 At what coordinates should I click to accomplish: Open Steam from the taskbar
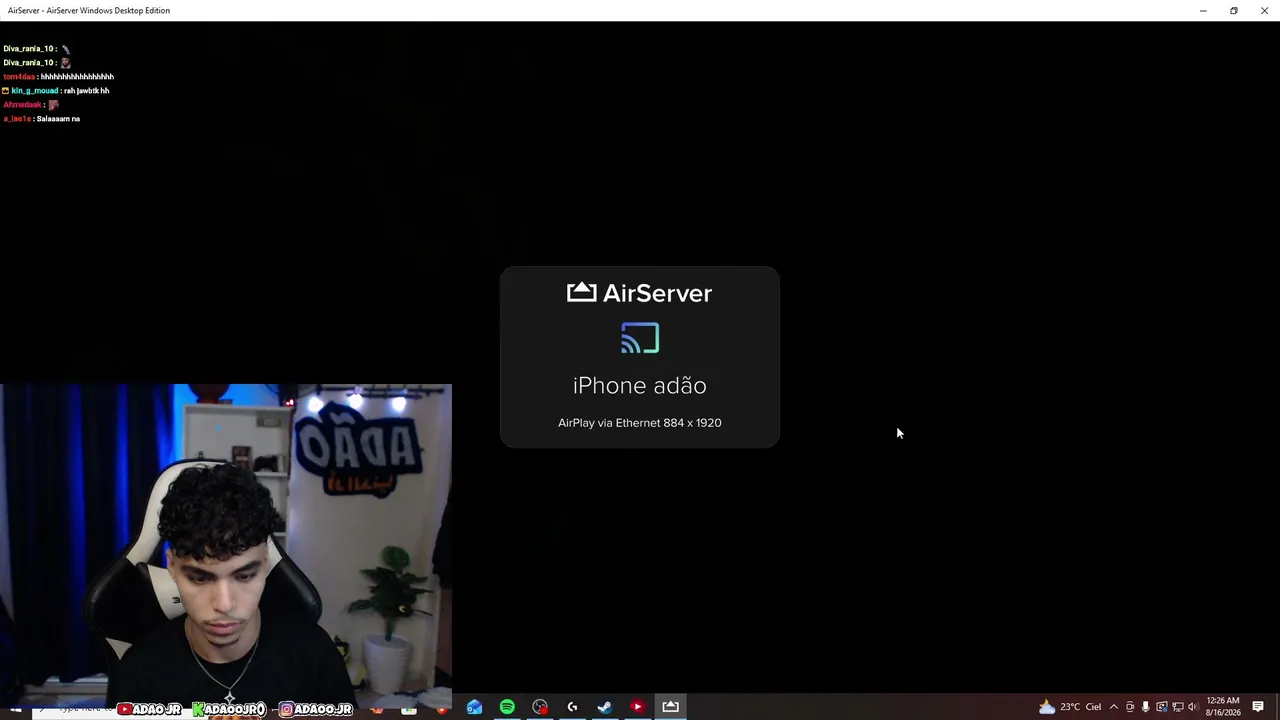[x=605, y=707]
